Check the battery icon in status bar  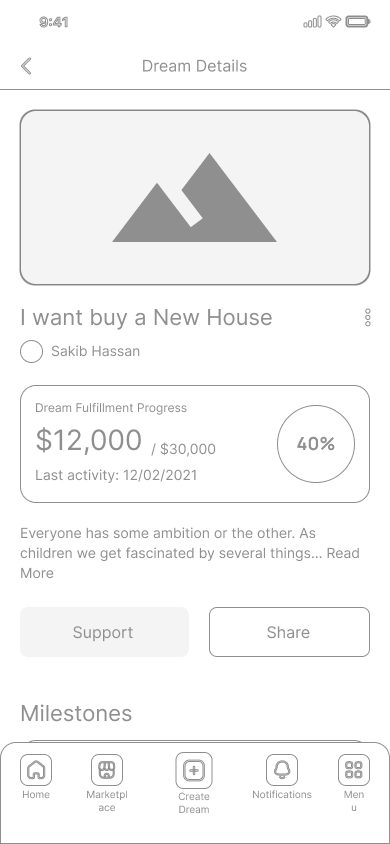point(358,22)
